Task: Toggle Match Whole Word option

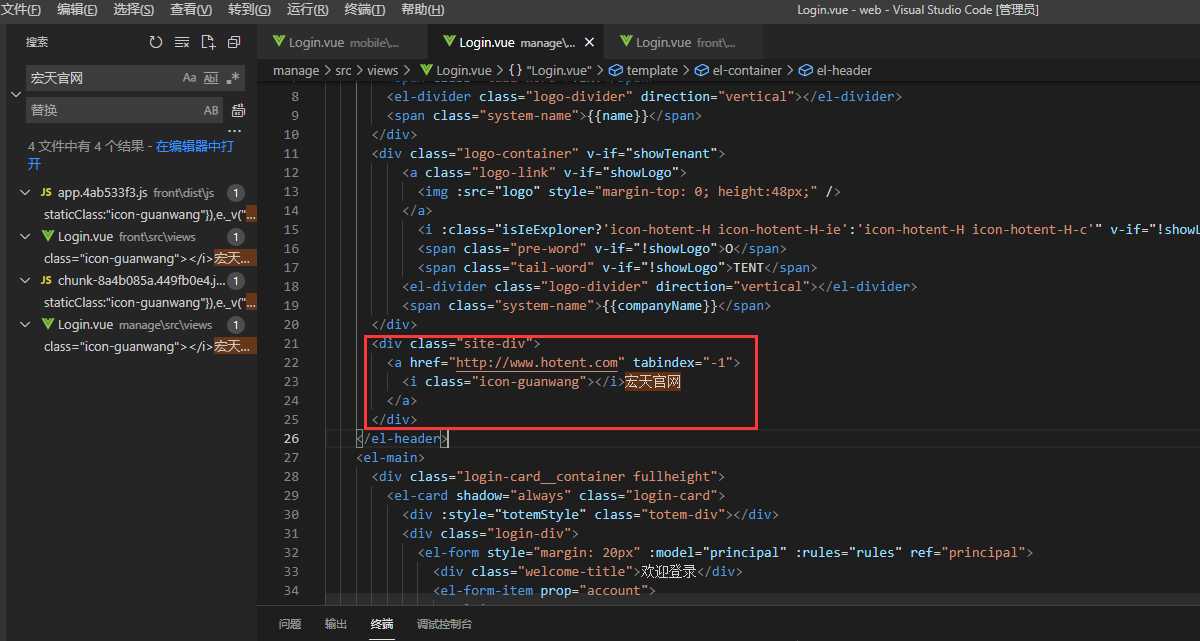Action: click(211, 78)
